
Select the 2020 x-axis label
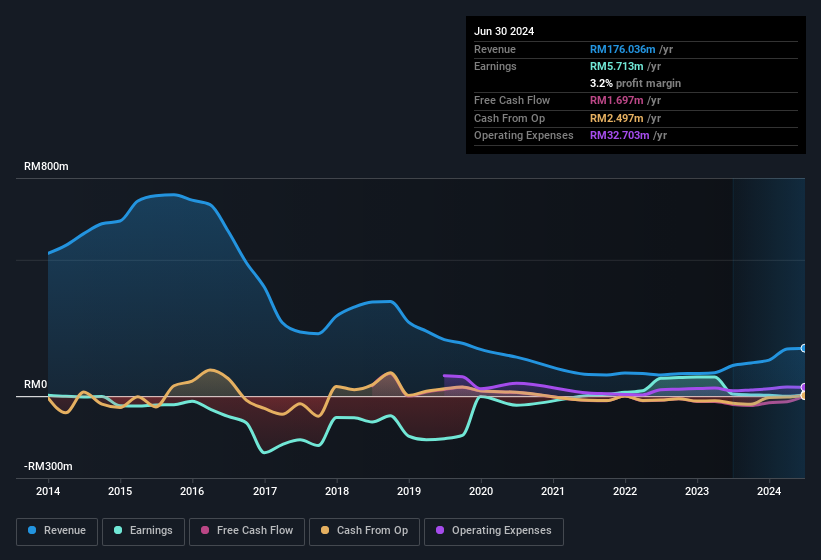pyautogui.click(x=481, y=491)
